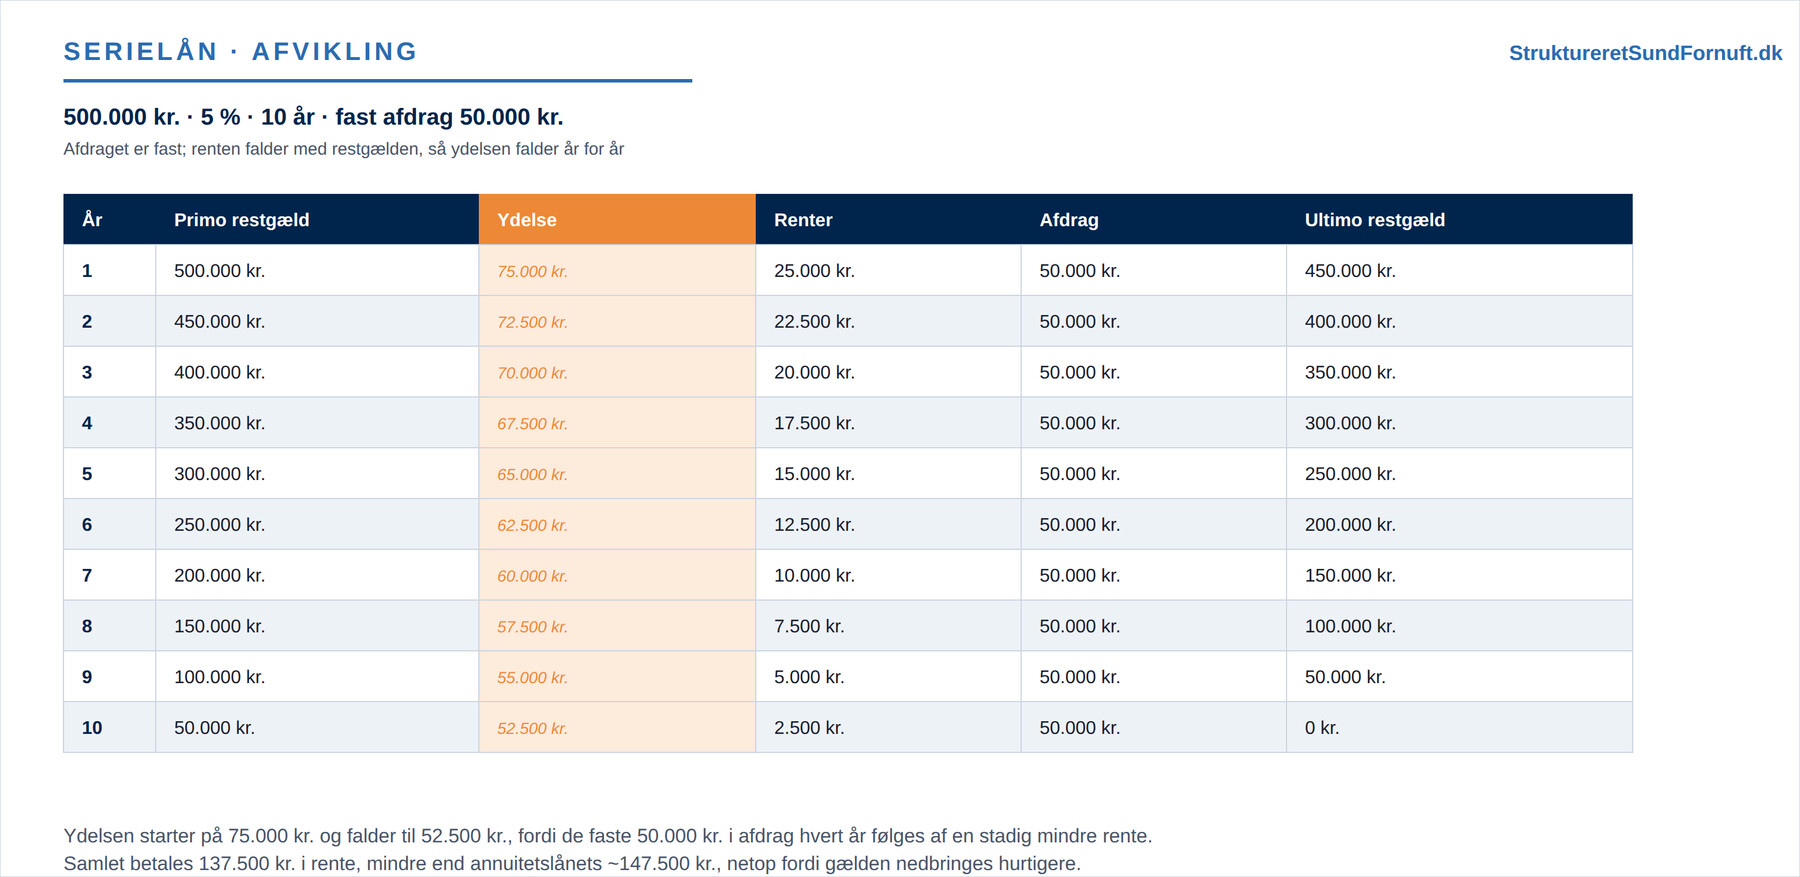Select year 10 row number cell
Image resolution: width=1800 pixels, height=877 pixels.
(110, 728)
